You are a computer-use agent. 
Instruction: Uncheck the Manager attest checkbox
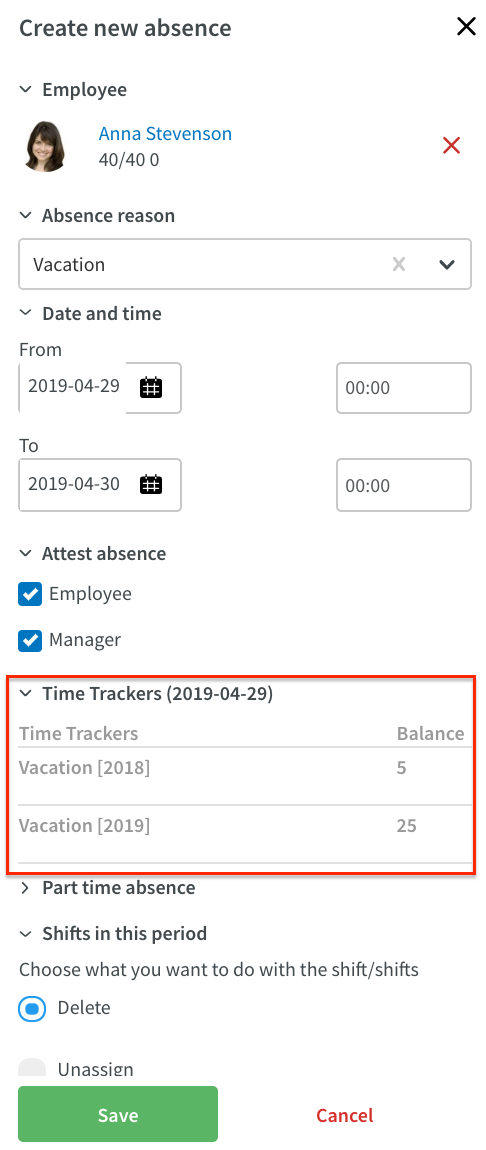(x=30, y=640)
